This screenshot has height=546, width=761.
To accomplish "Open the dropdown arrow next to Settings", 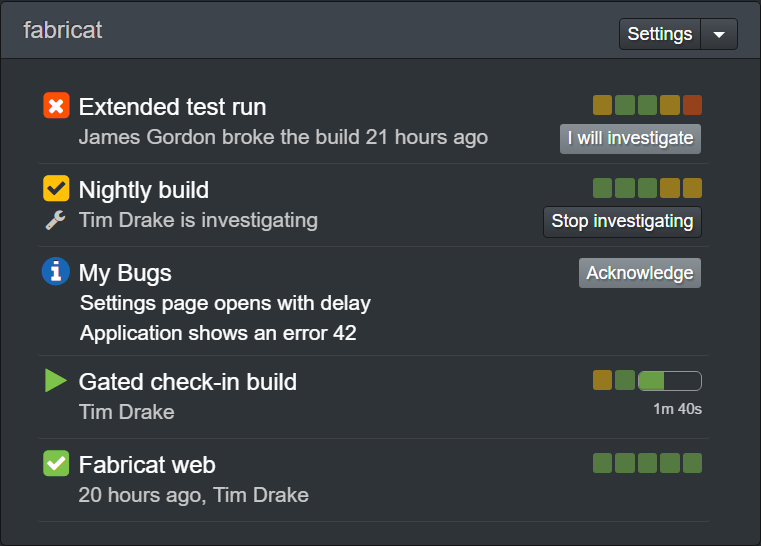I will click(719, 34).
